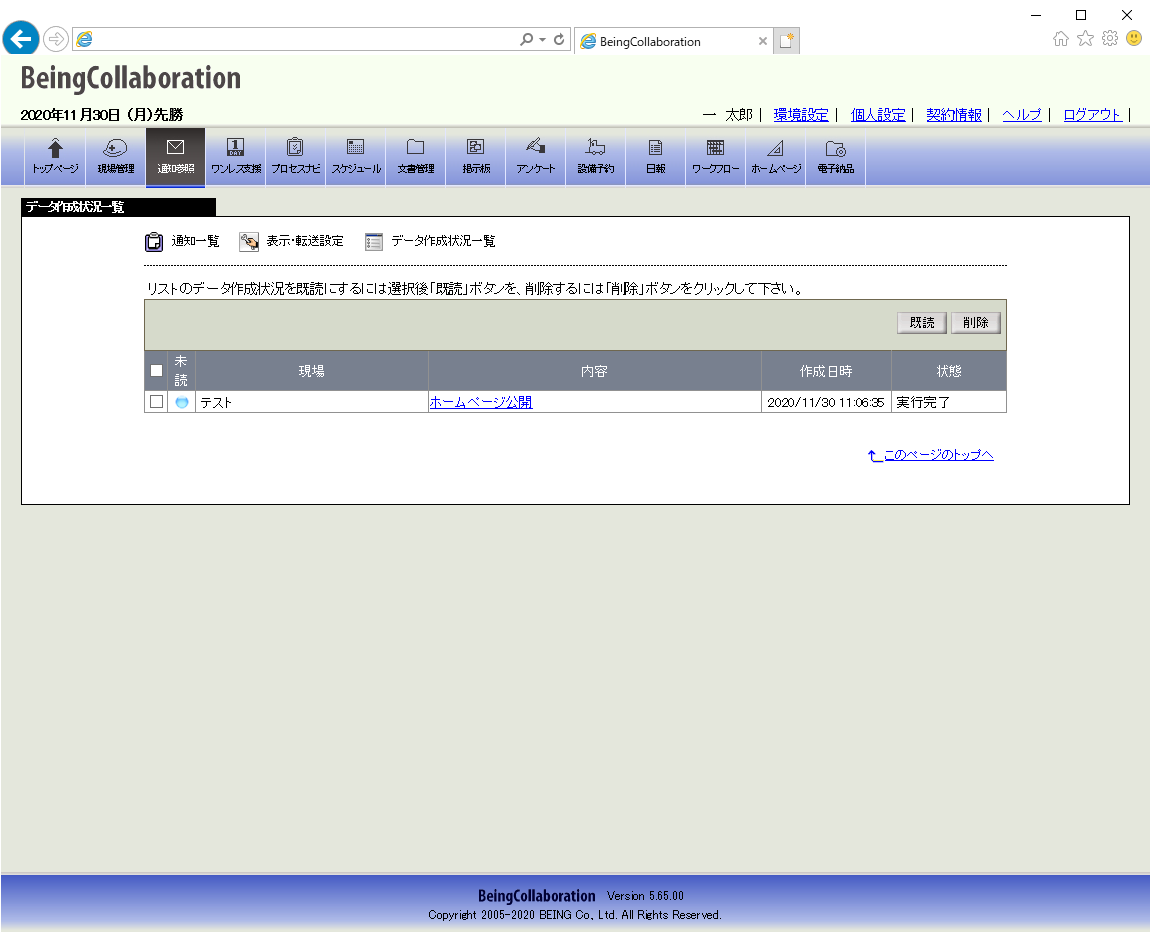Open スケジュール calendar module

(356, 156)
